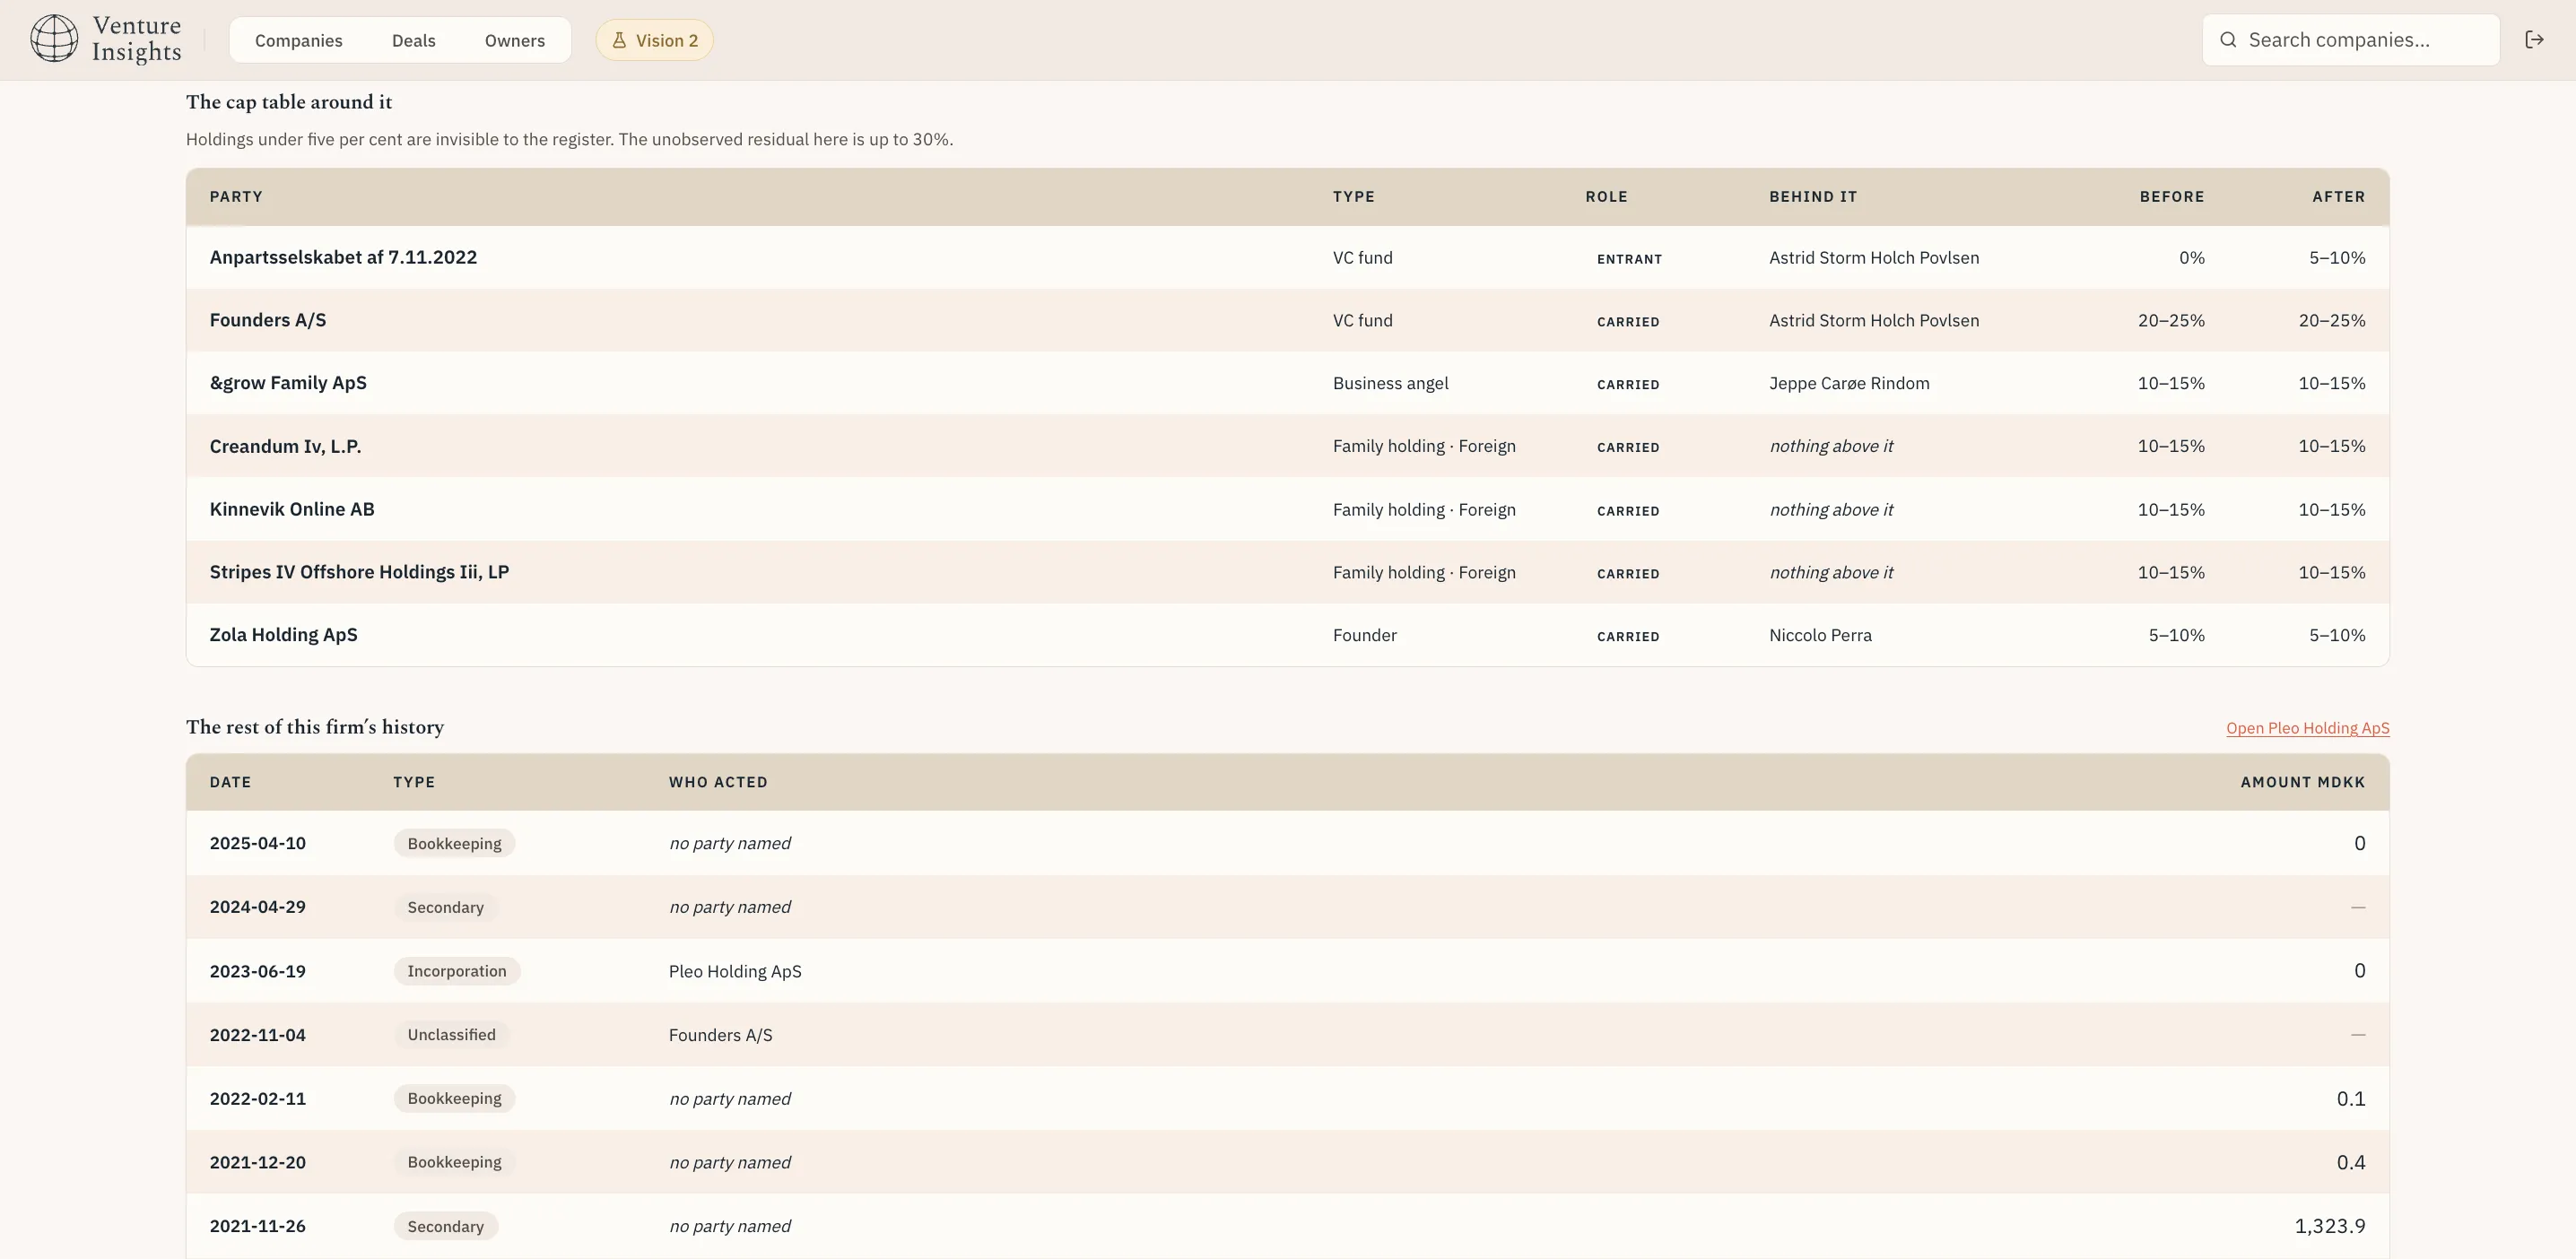Click the 20–25% after value for Founders A/S

click(2331, 320)
